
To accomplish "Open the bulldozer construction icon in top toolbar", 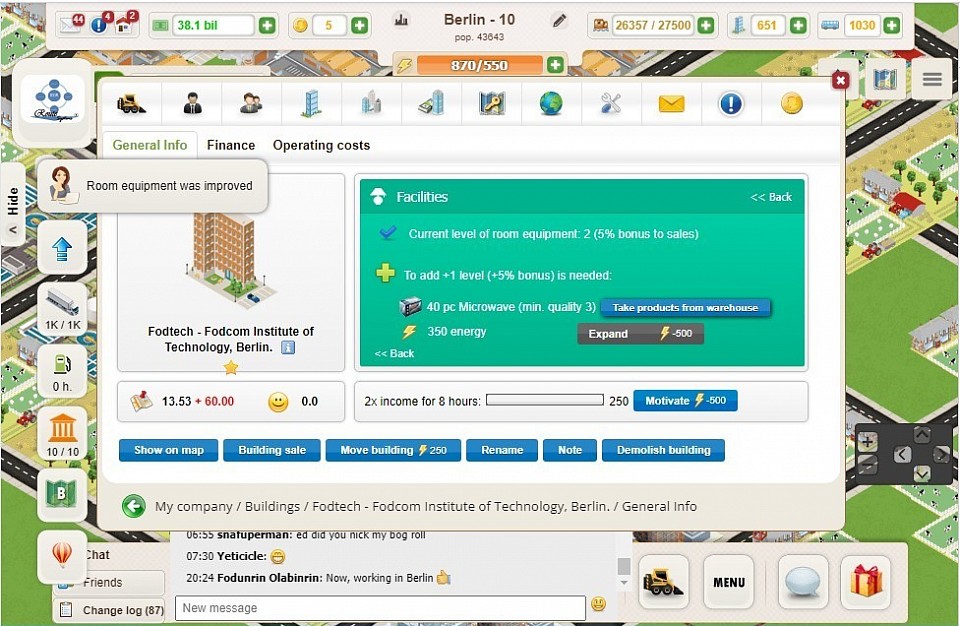I will [x=131, y=104].
